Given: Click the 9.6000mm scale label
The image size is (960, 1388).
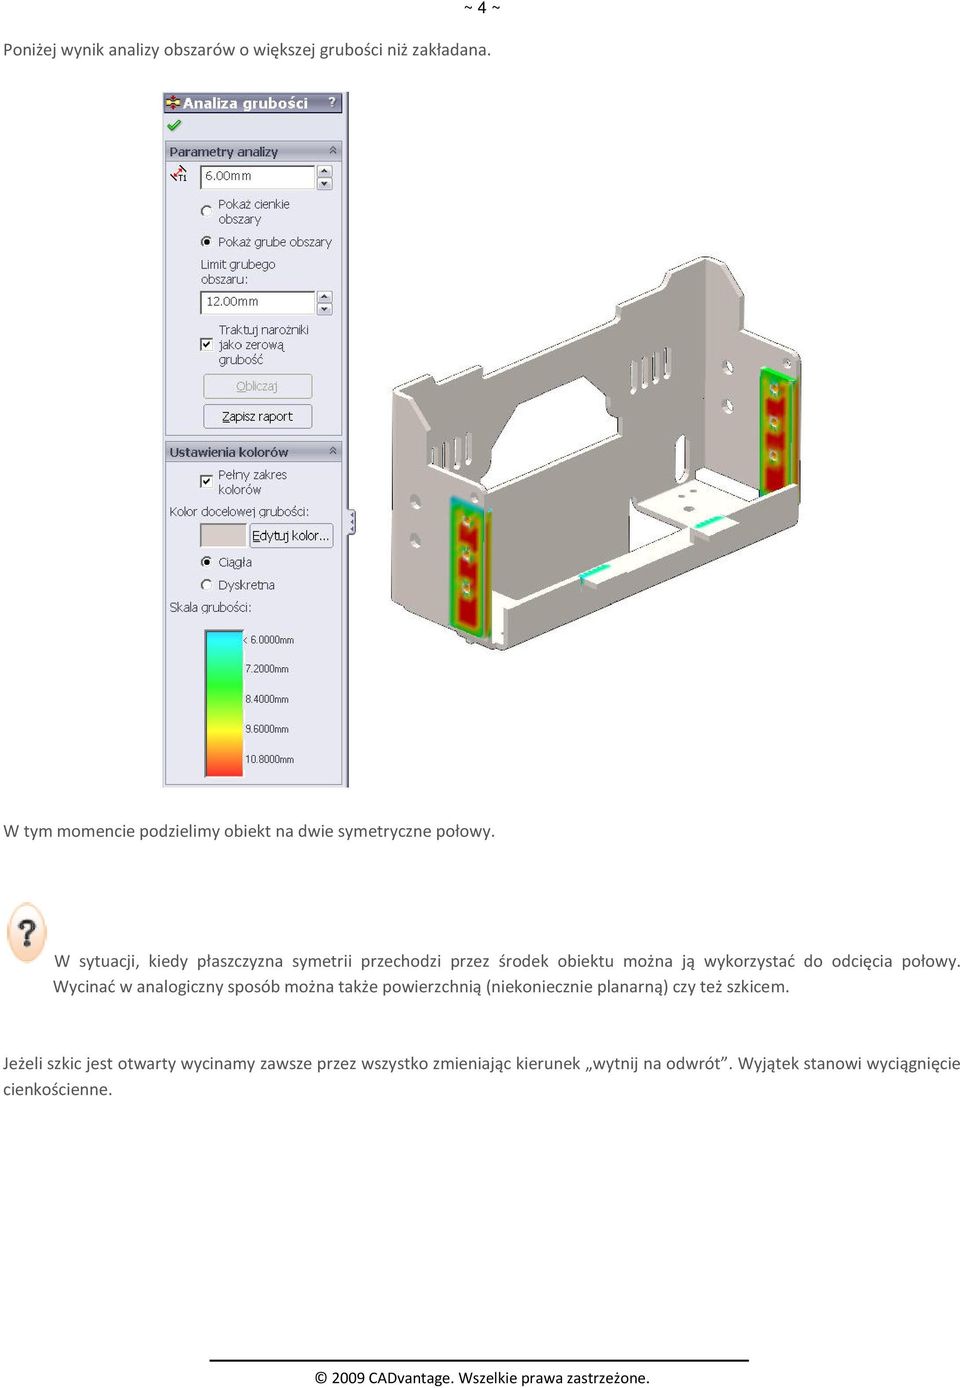Looking at the screenshot, I should tap(267, 729).
